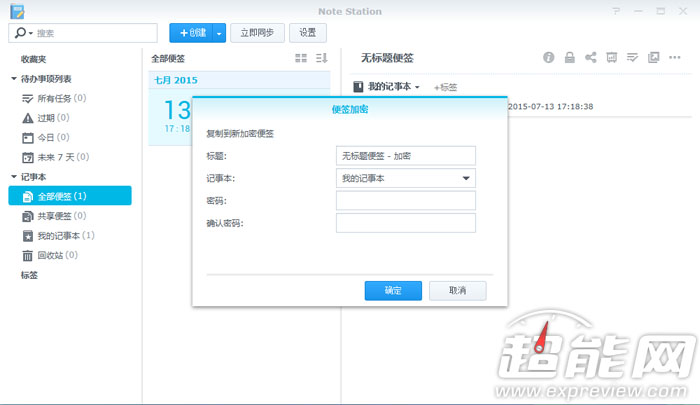This screenshot has height=405, width=700.
Task: Open the Create button dropdown arrow
Action: click(219, 33)
